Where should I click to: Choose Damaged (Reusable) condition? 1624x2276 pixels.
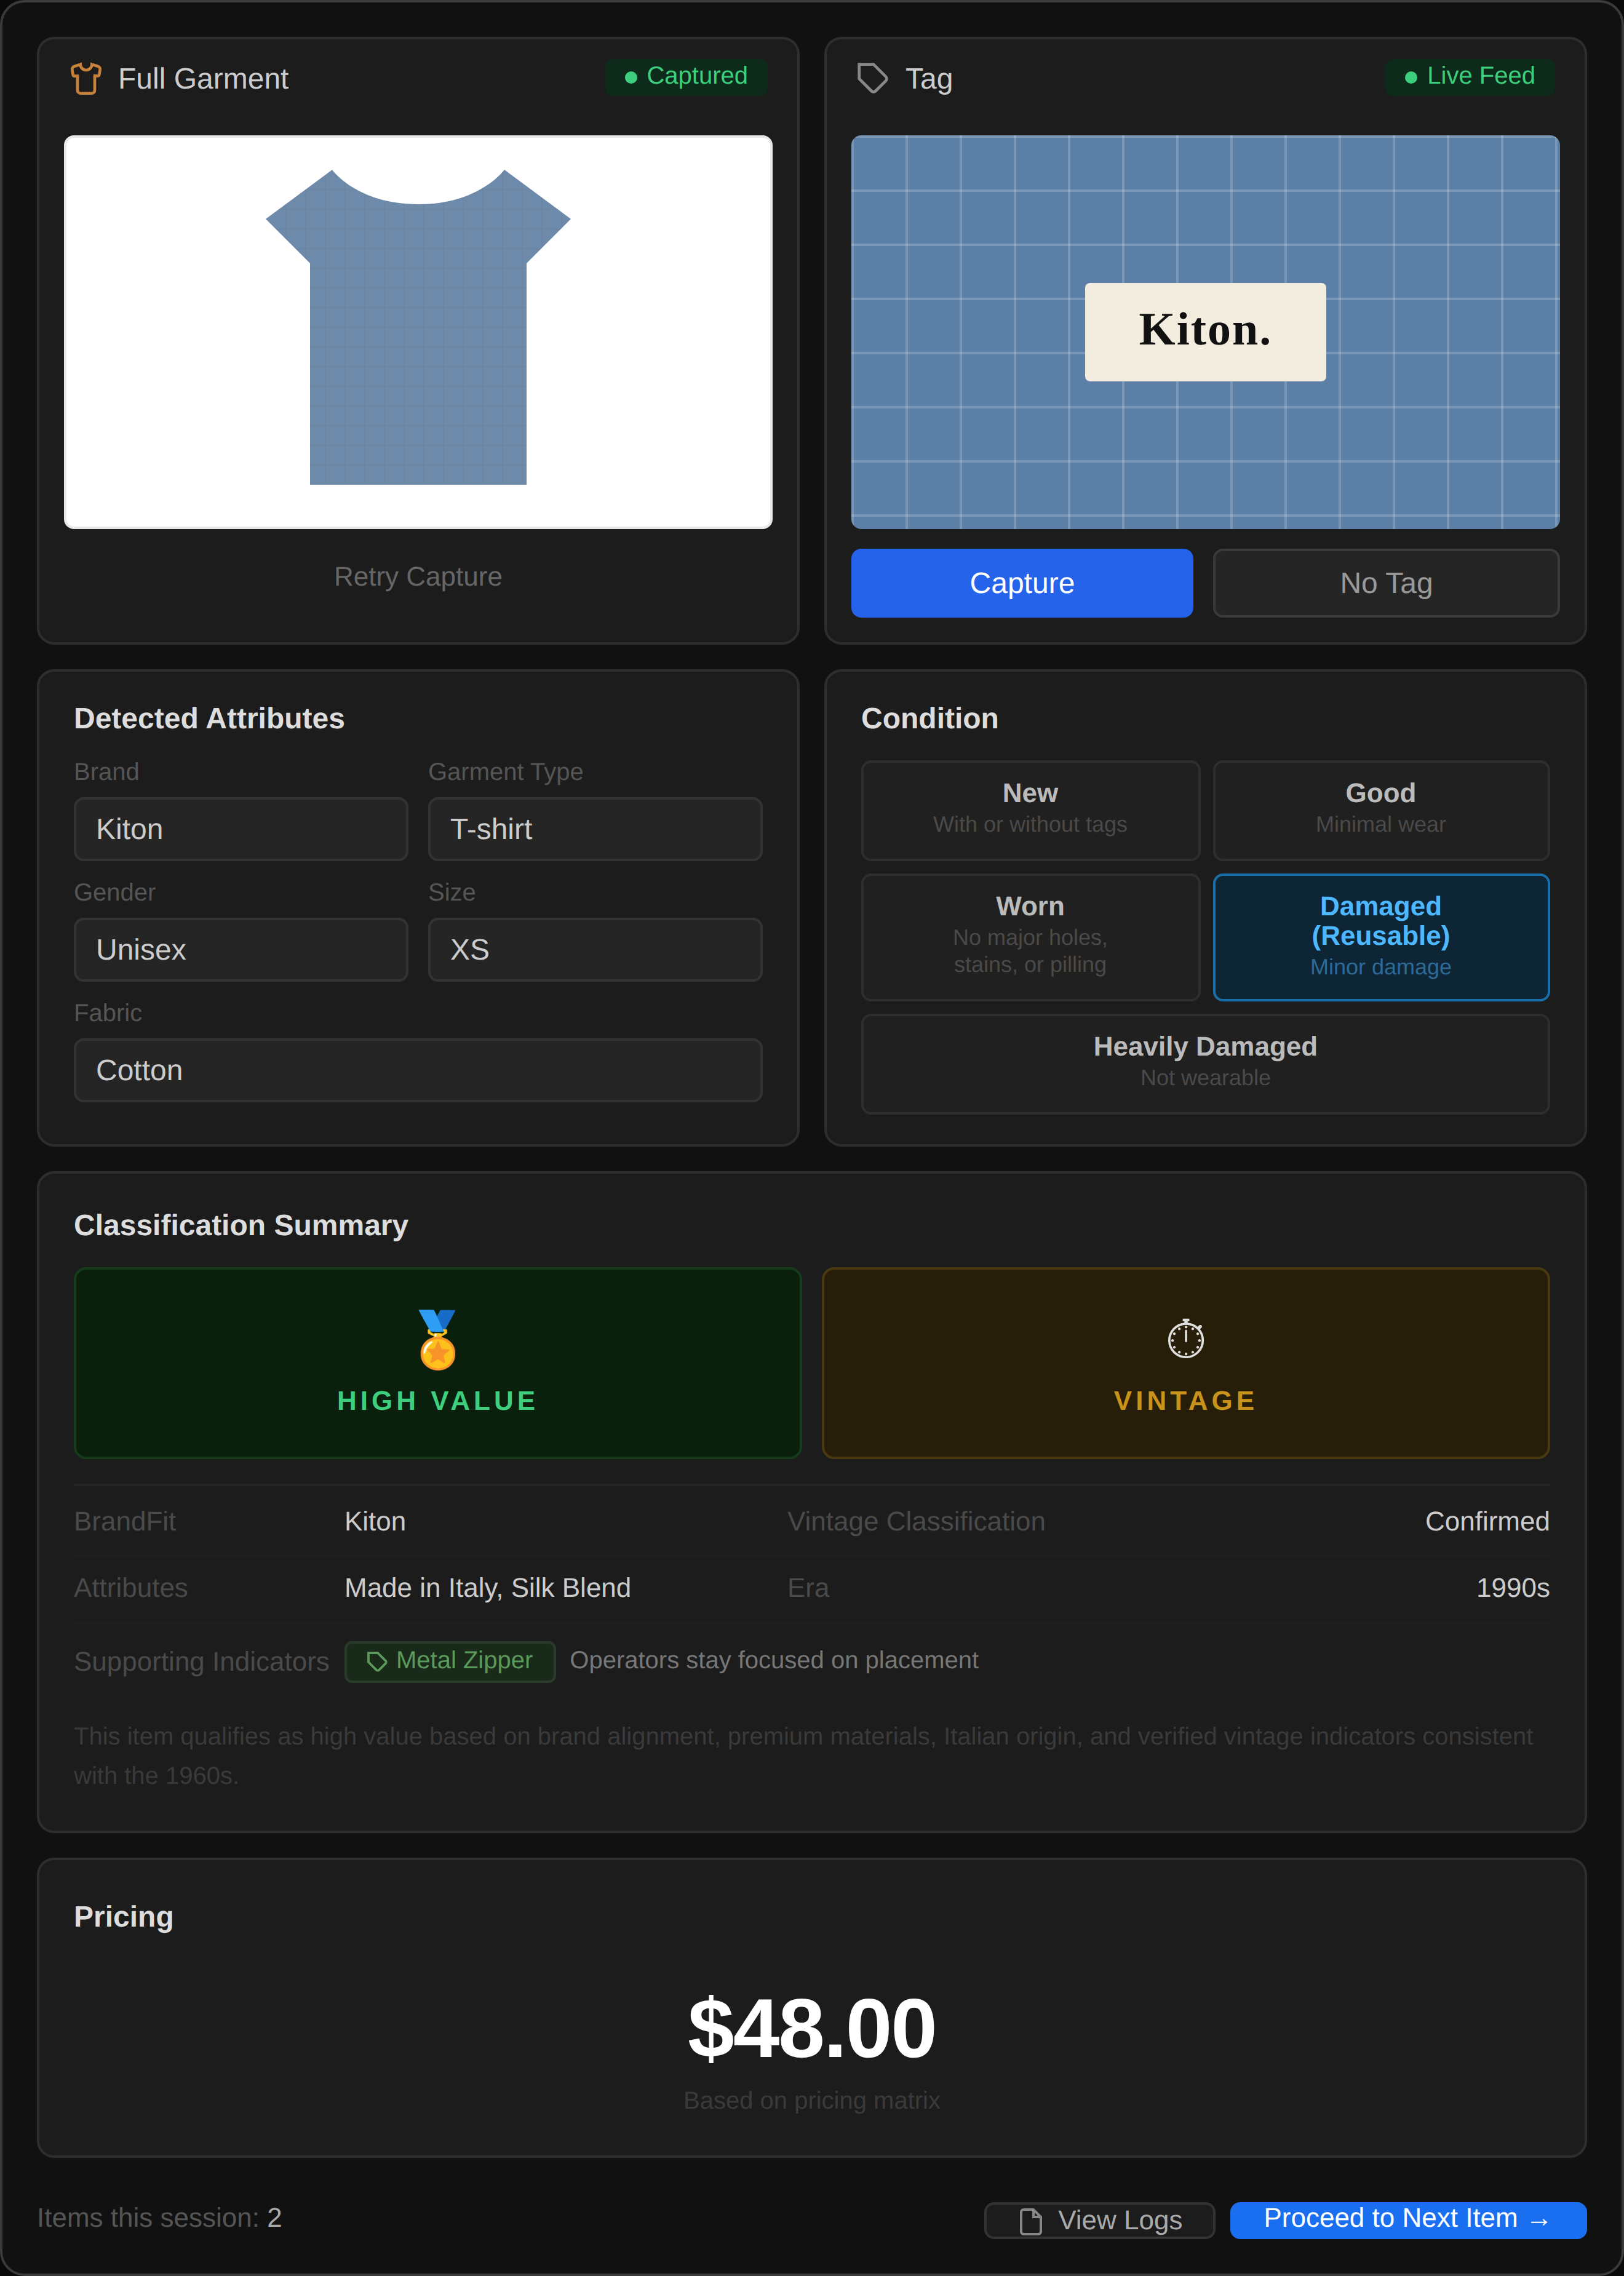pos(1381,937)
